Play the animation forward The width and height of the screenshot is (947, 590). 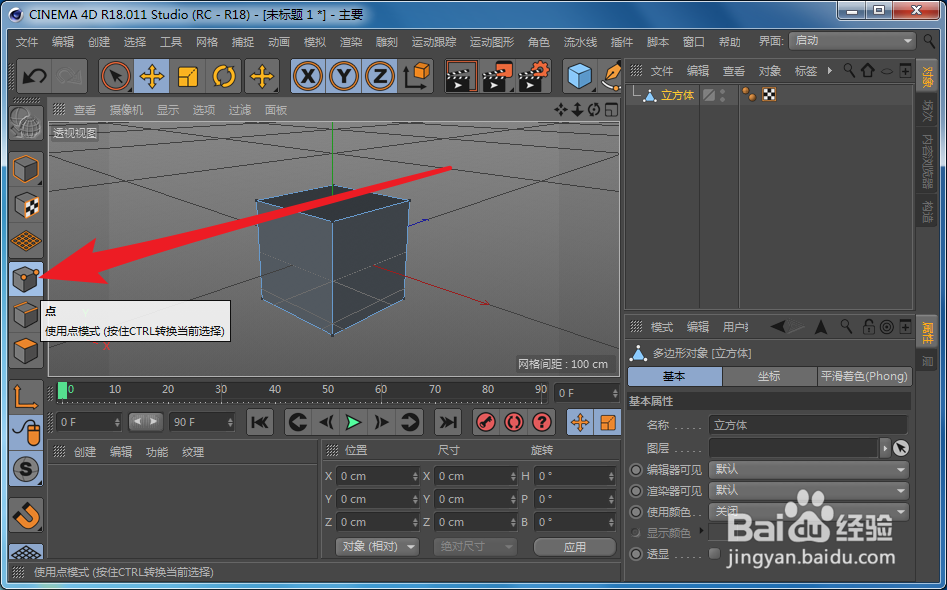coord(353,422)
